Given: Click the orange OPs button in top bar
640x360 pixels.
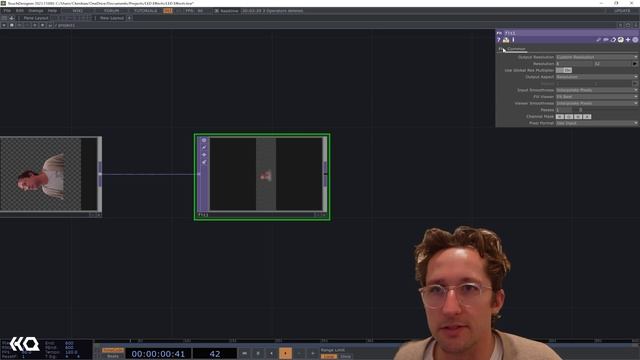Looking at the screenshot, I should pos(168,11).
